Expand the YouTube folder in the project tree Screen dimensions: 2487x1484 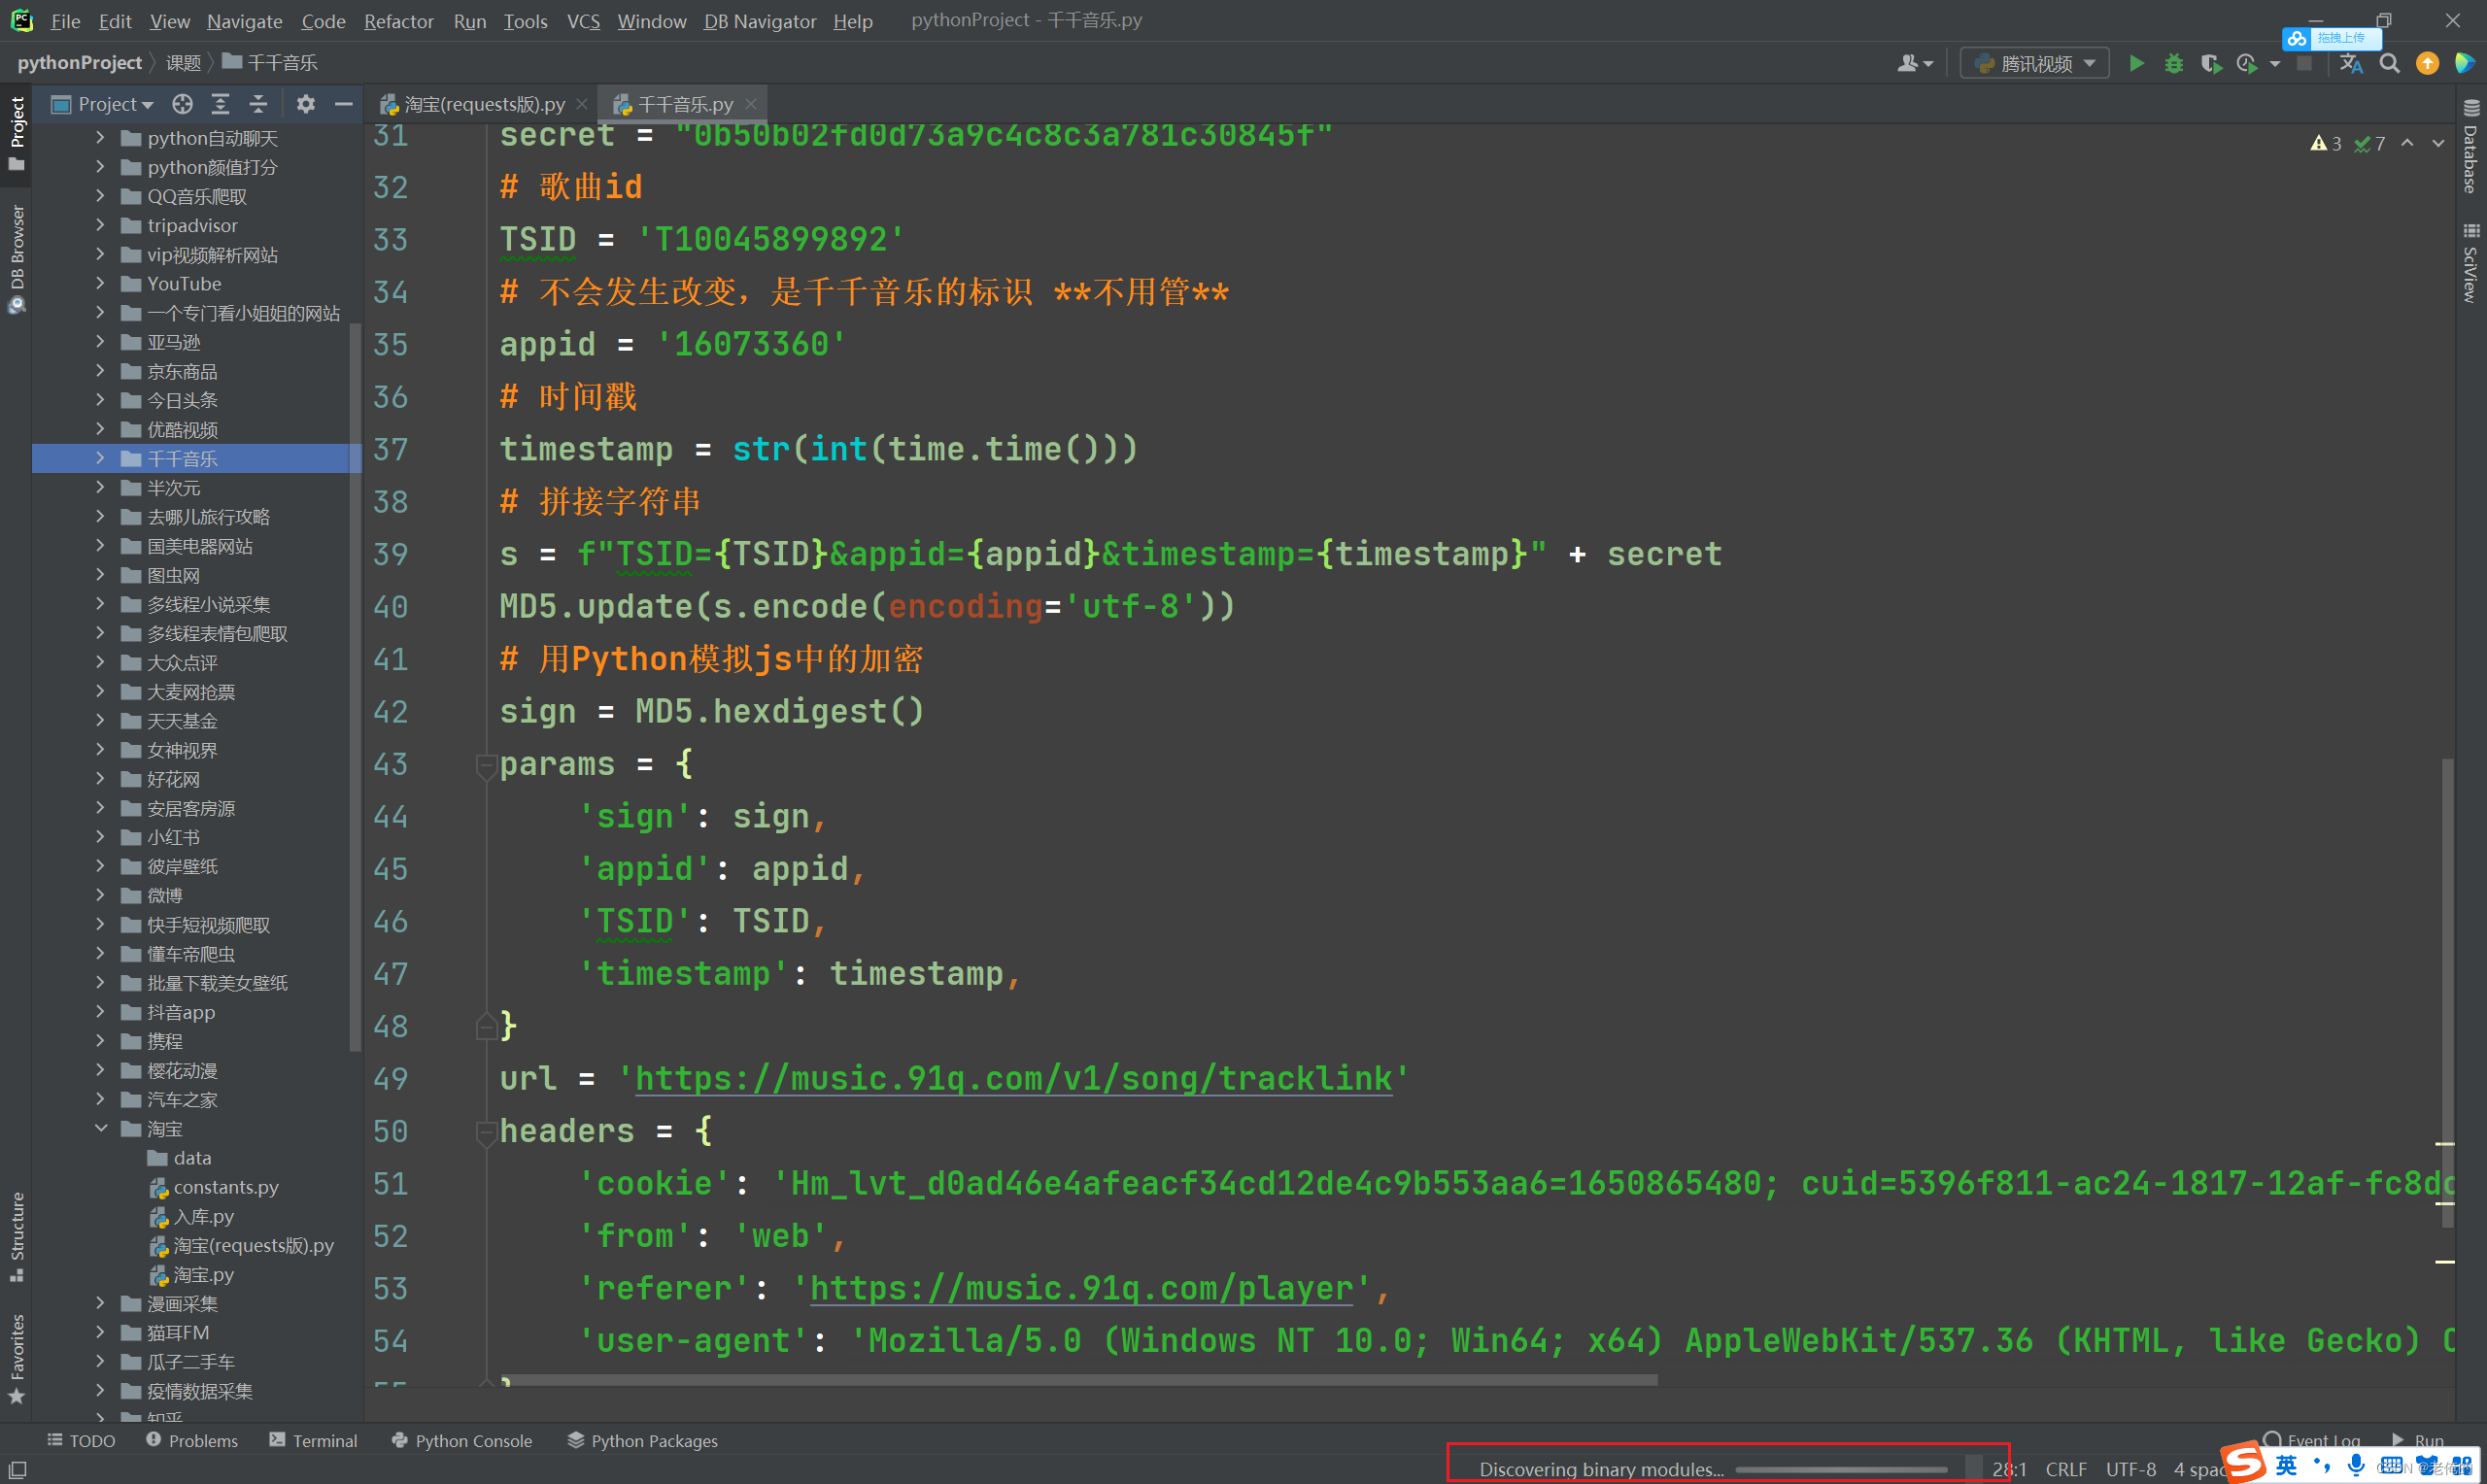pos(100,283)
